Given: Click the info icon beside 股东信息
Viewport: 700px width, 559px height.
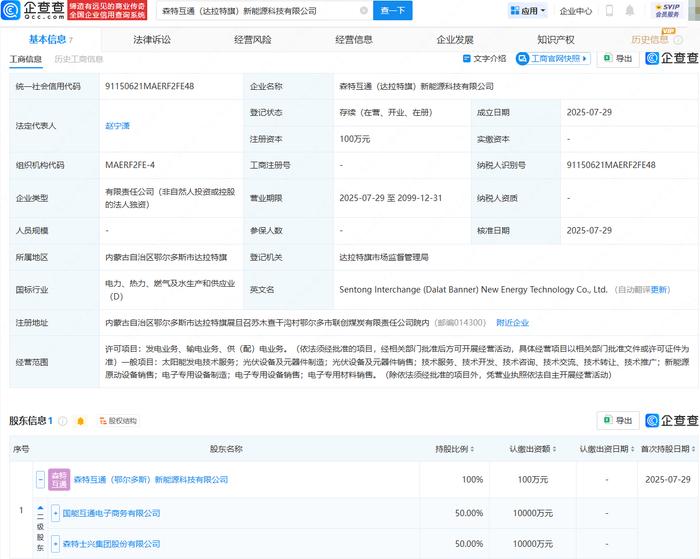Looking at the screenshot, I should click(63, 421).
